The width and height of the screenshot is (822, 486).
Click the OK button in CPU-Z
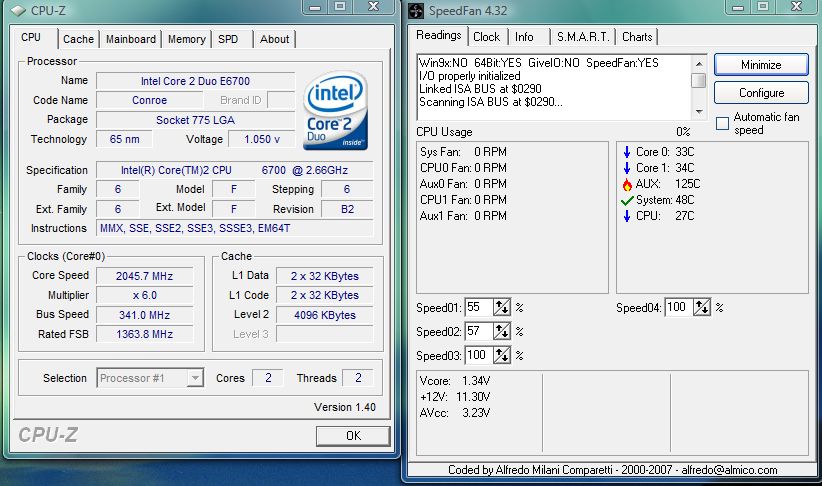(353, 436)
